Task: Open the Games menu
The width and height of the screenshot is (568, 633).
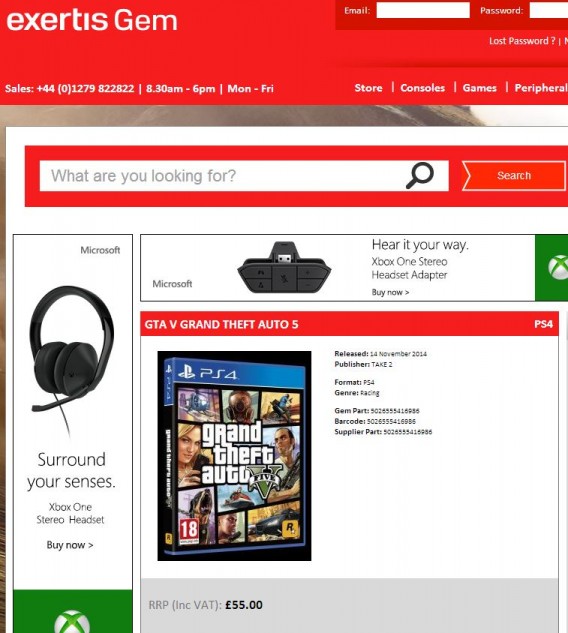Action: (x=479, y=88)
